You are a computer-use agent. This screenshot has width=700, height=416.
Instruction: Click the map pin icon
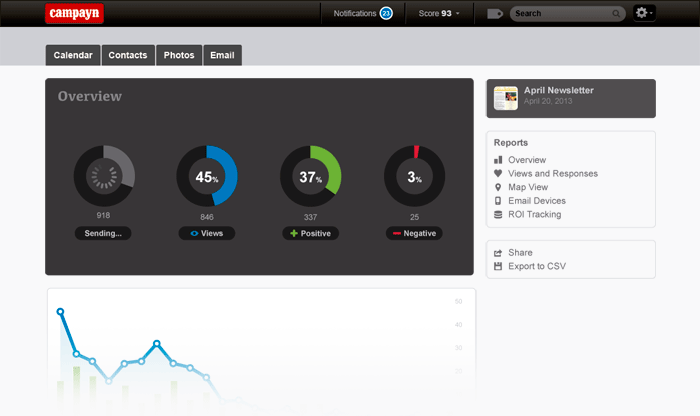pos(498,187)
